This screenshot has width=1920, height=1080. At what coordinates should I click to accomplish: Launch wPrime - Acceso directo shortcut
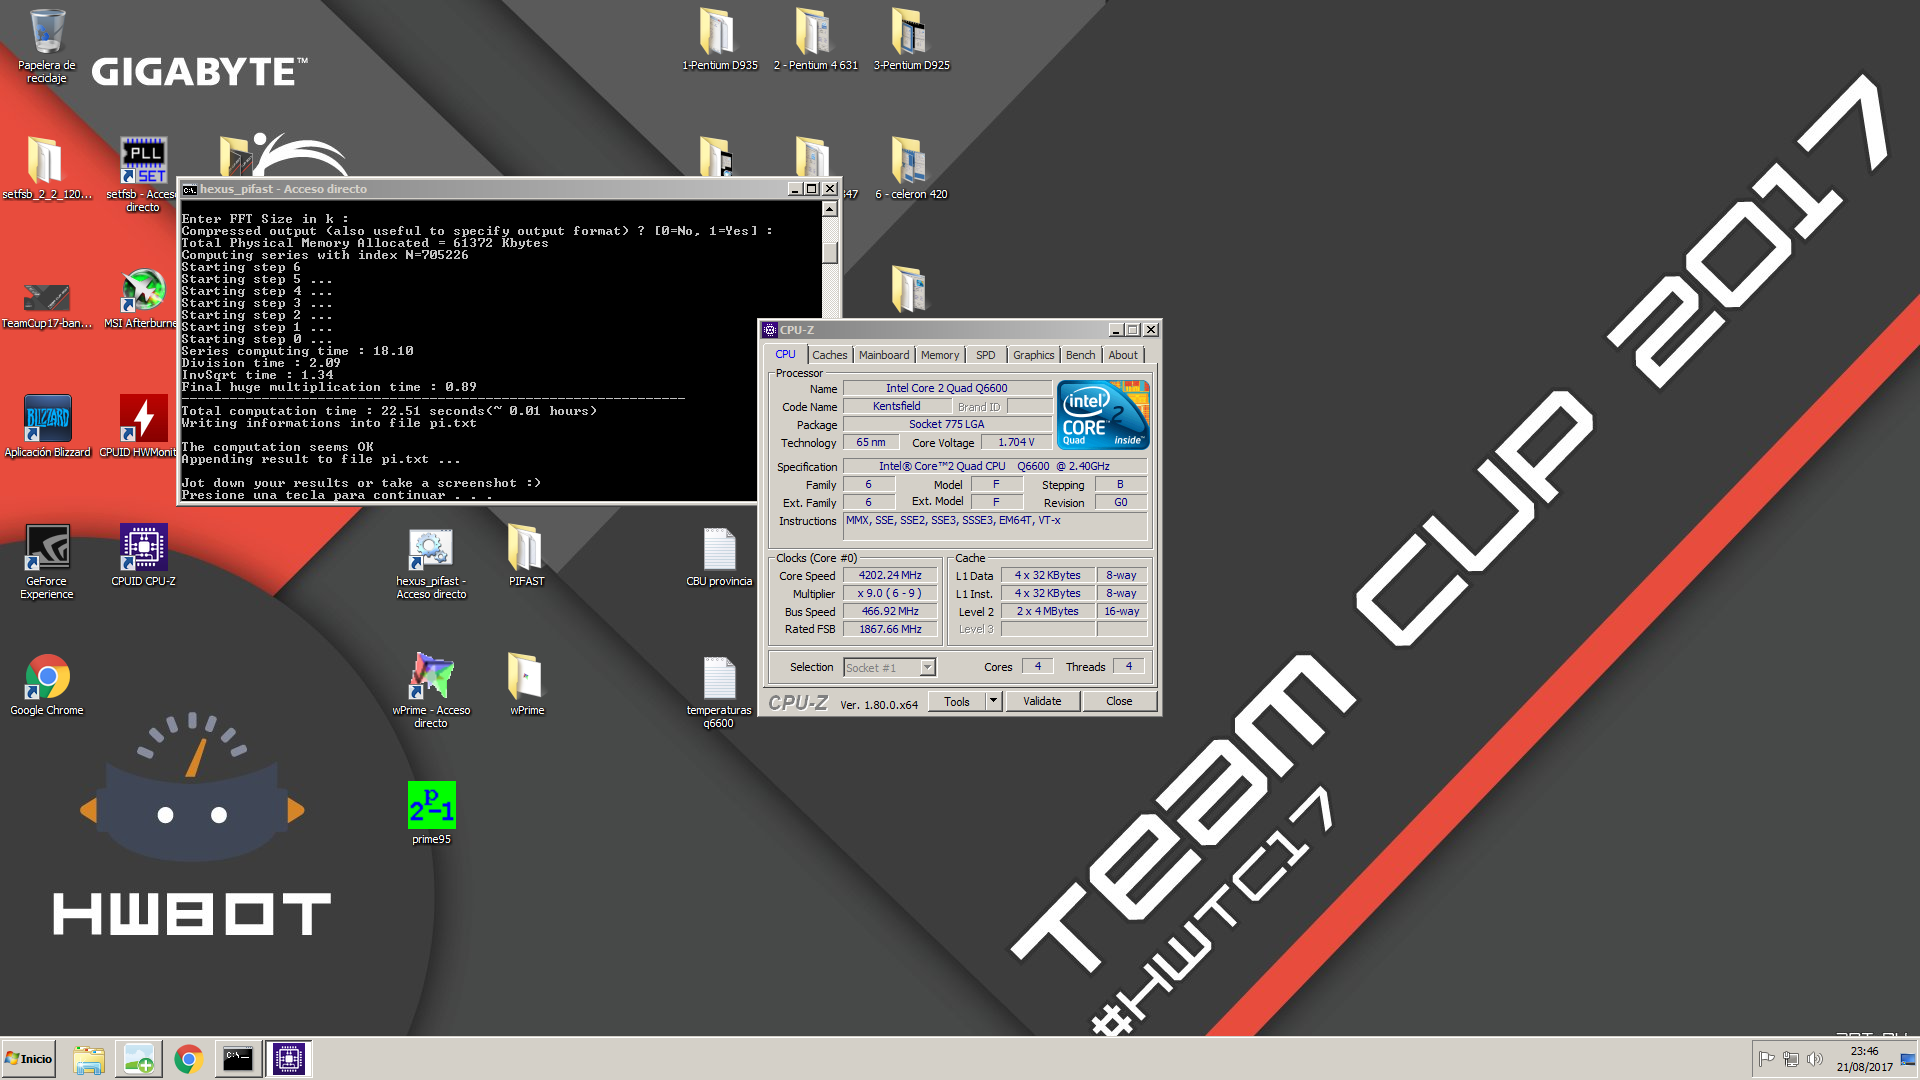coord(431,690)
